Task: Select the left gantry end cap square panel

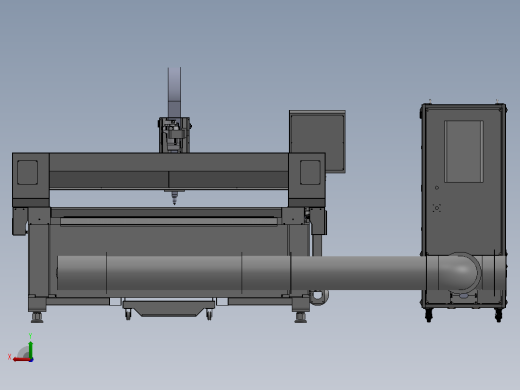Action: [x=27, y=172]
